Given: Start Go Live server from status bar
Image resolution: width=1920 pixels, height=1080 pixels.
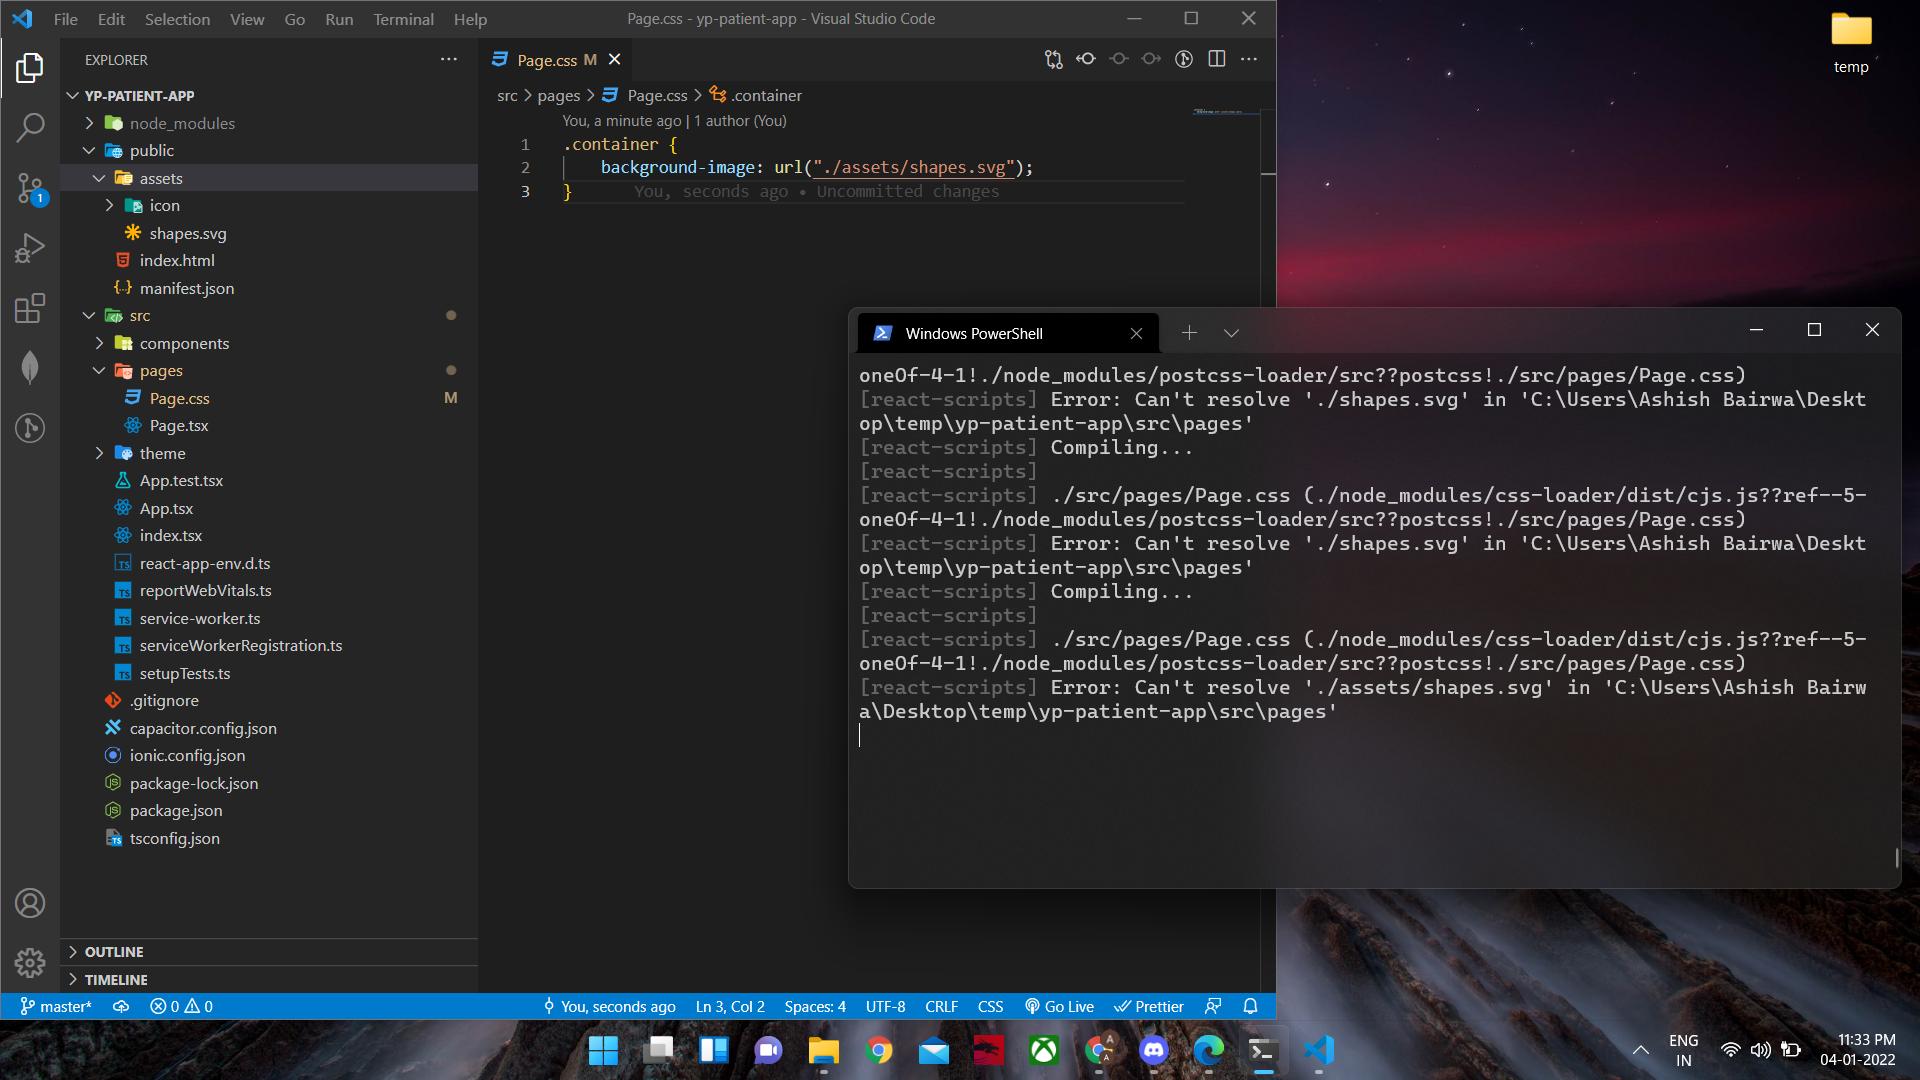Looking at the screenshot, I should coord(1059,1006).
